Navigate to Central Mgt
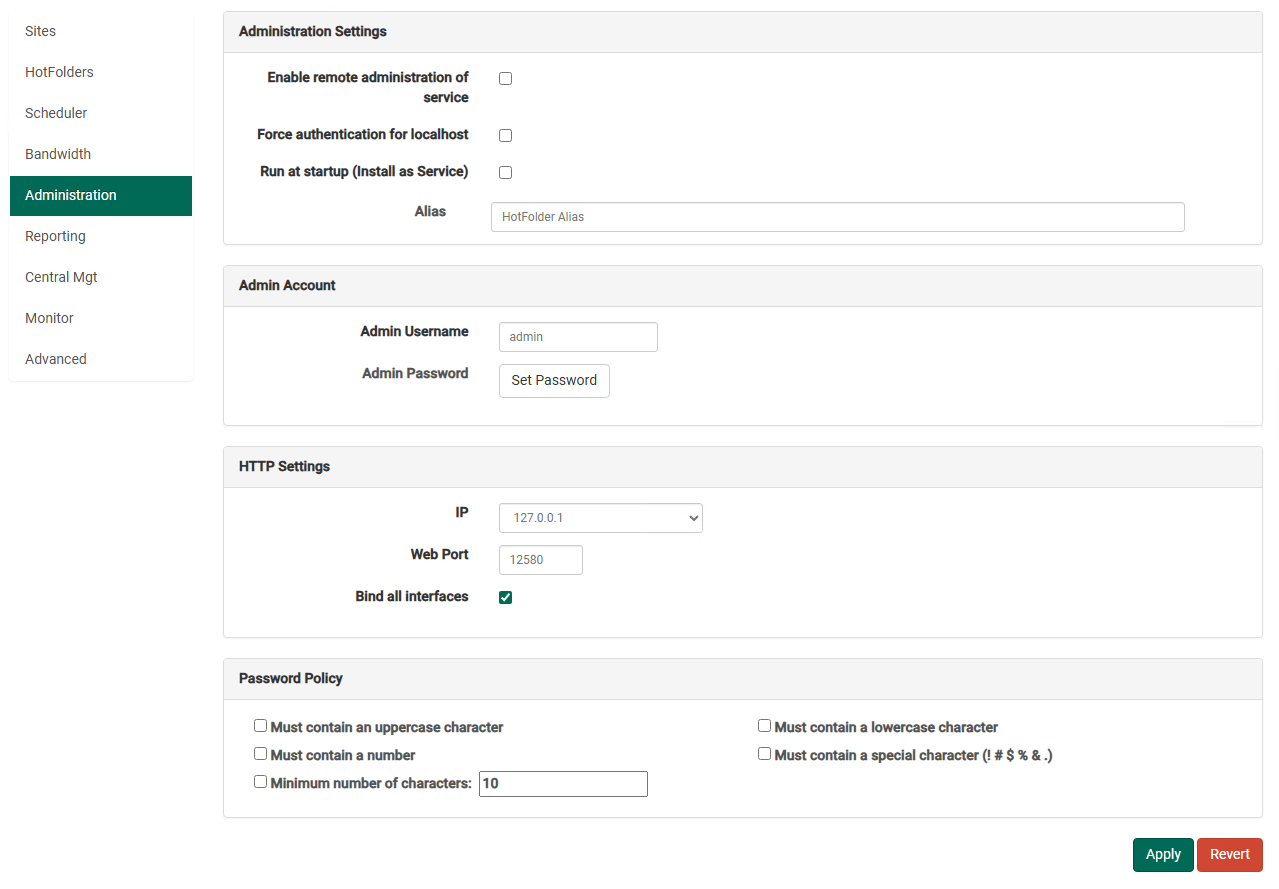 click(x=101, y=277)
